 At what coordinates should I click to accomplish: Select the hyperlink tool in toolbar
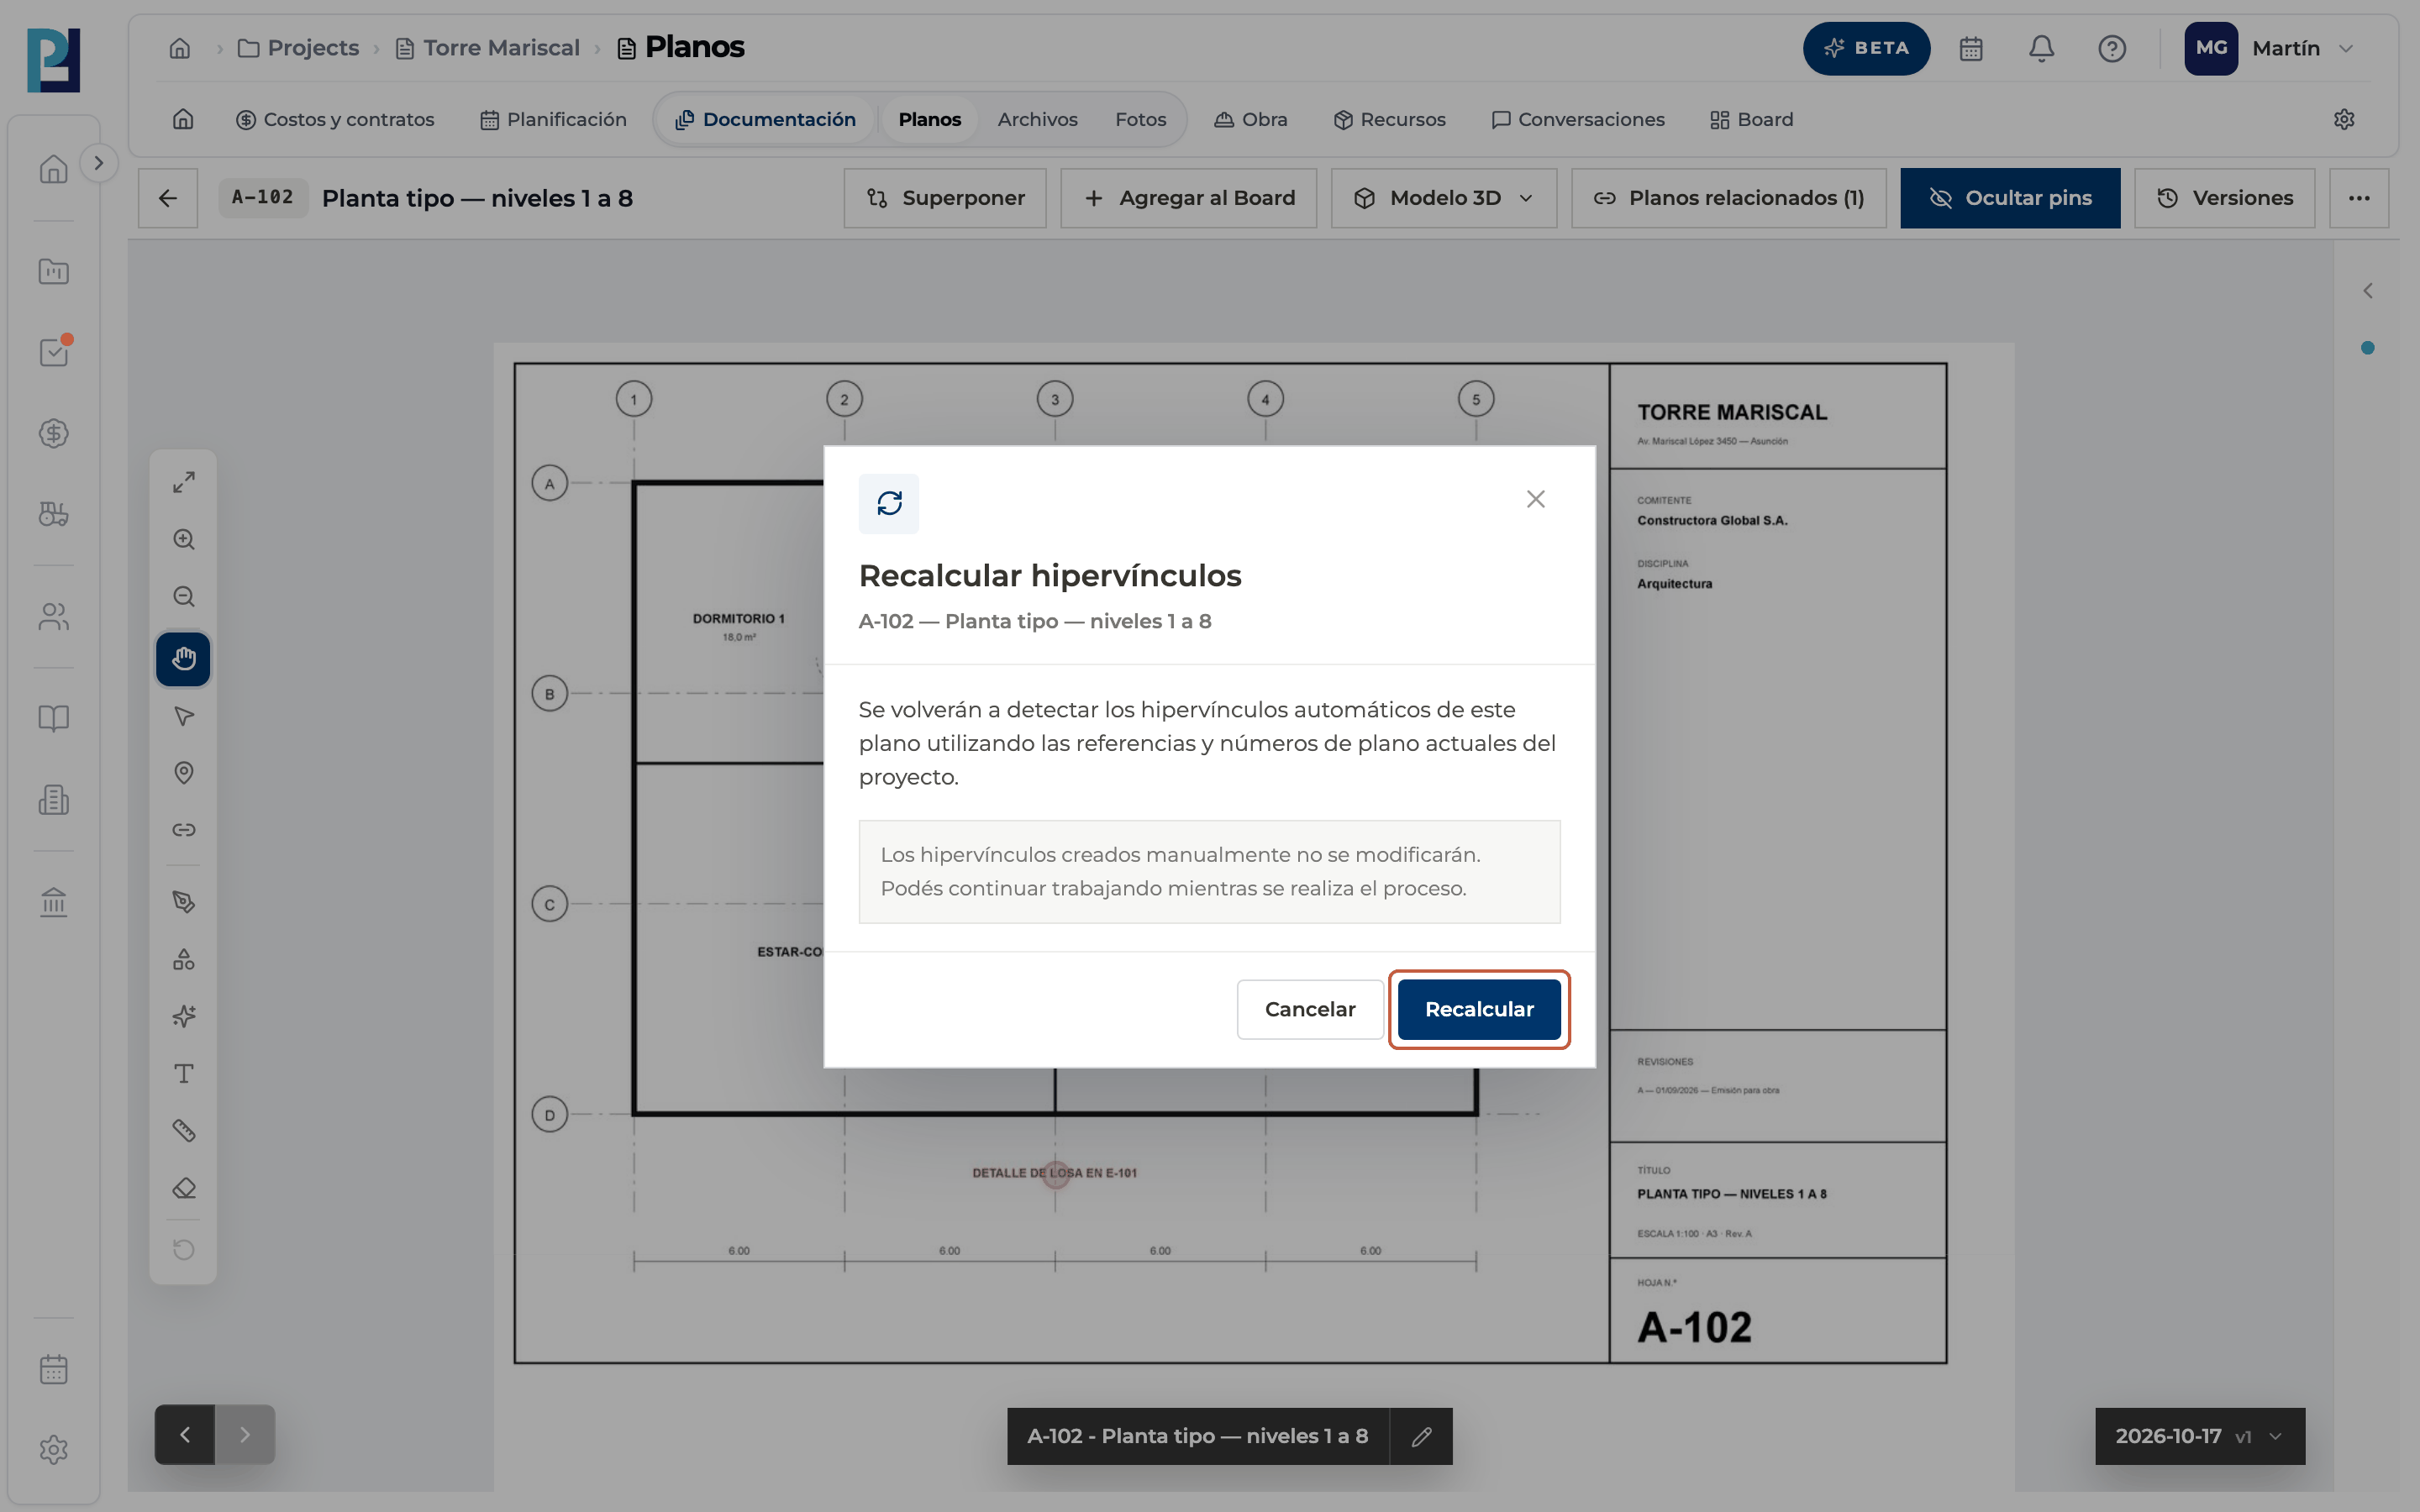point(183,830)
